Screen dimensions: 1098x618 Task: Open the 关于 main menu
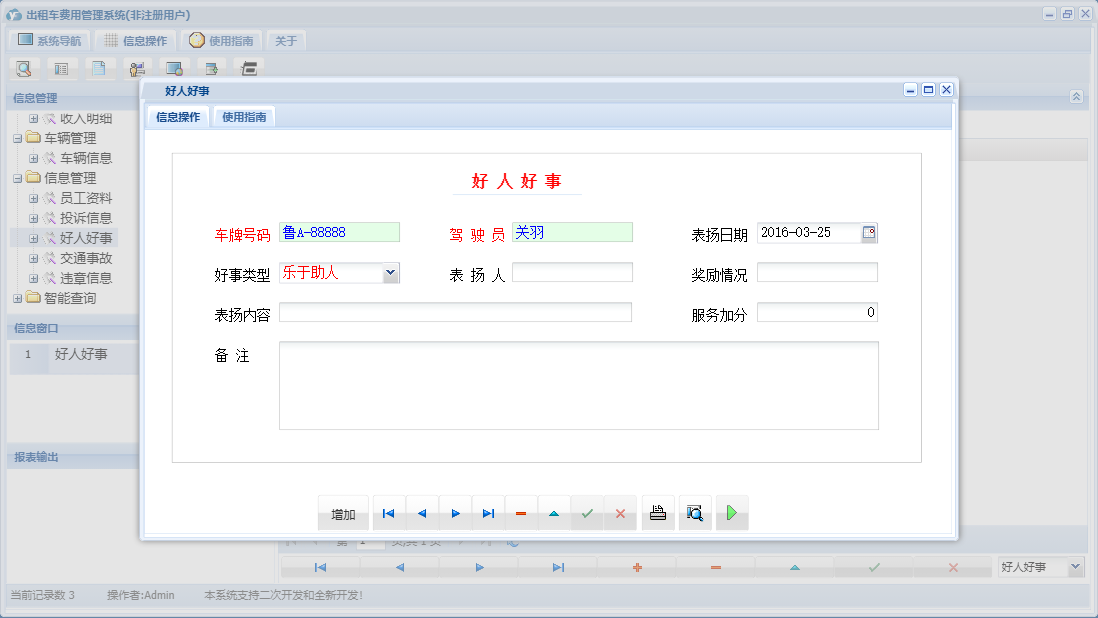click(x=286, y=41)
